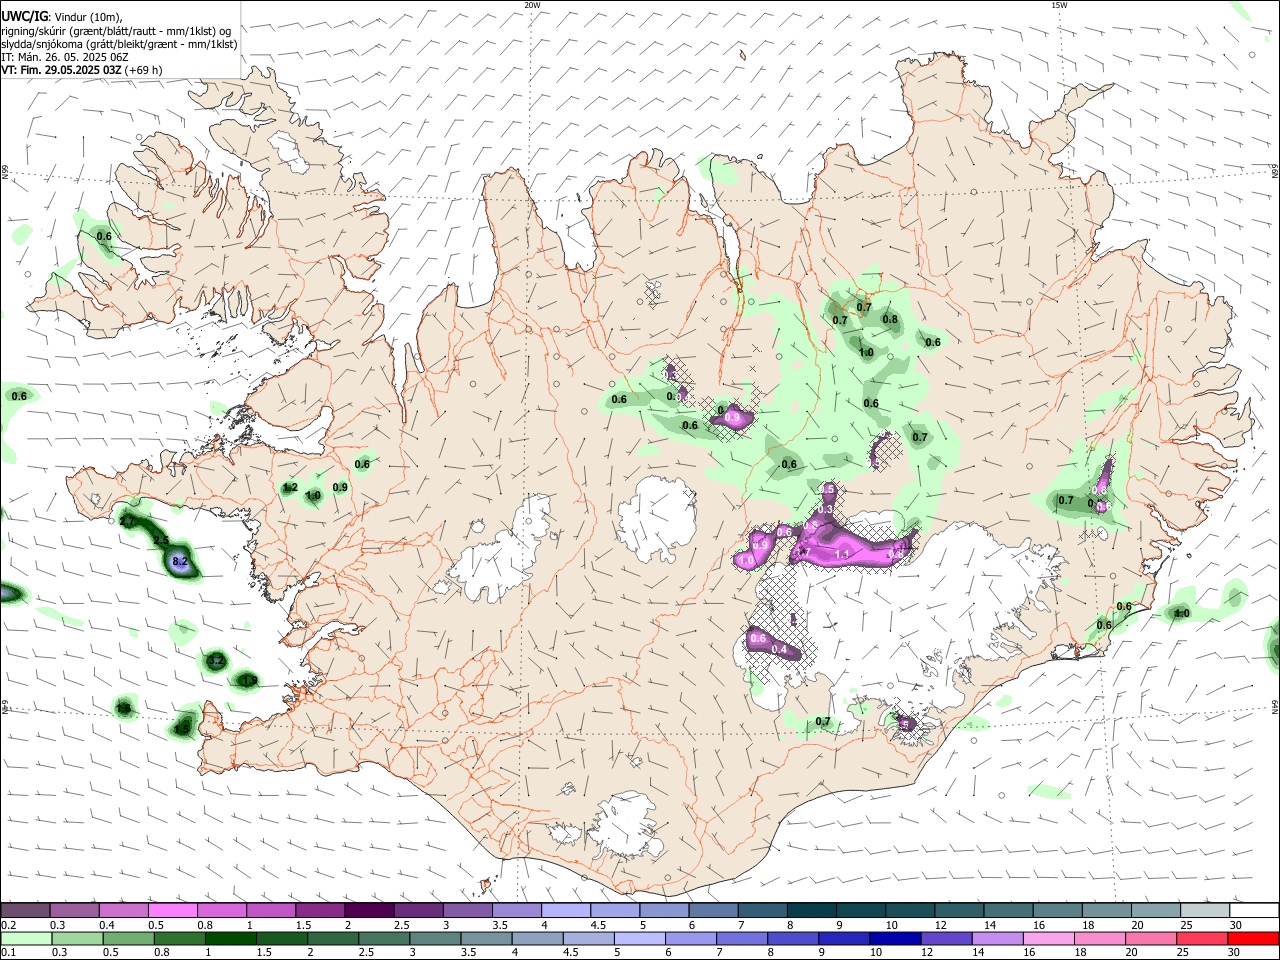
Task: Click the 'VT: Fim. 29.05.2025 03Z (+69 h)' line
Action: pyautogui.click(x=82, y=70)
